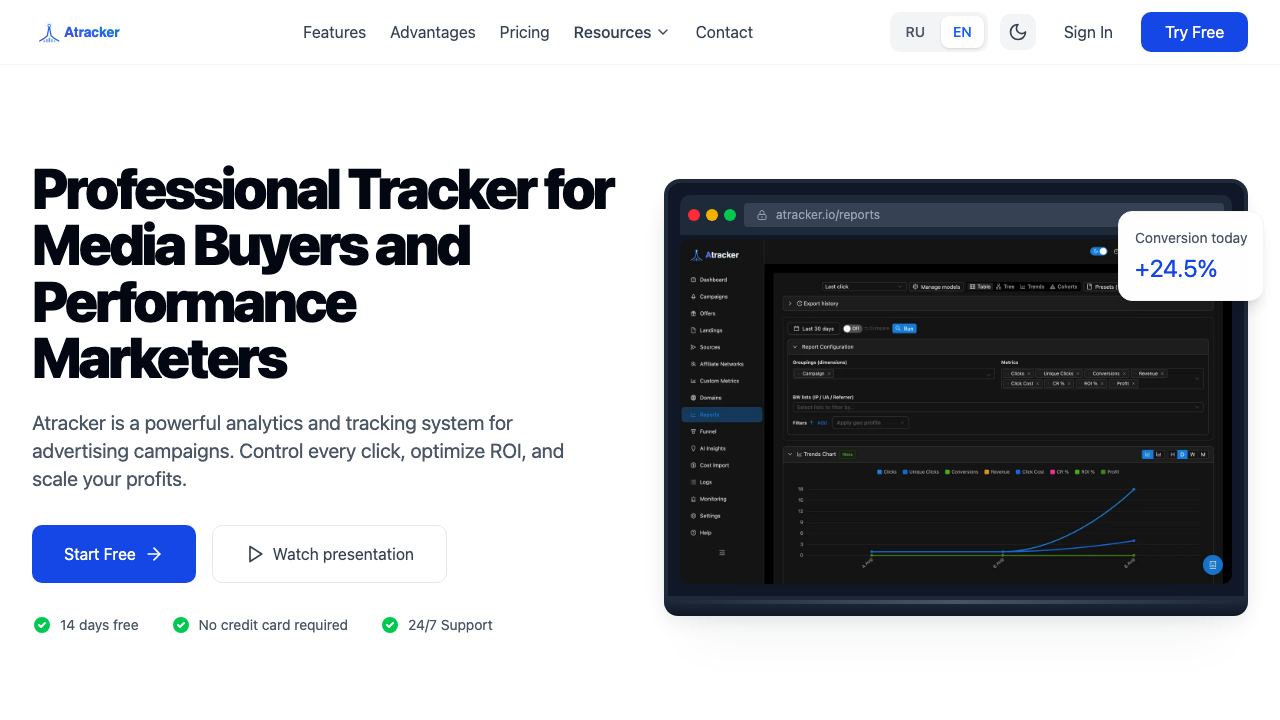Collapse the Trends Chart section
Image resolution: width=1280 pixels, height=720 pixels.
790,454
